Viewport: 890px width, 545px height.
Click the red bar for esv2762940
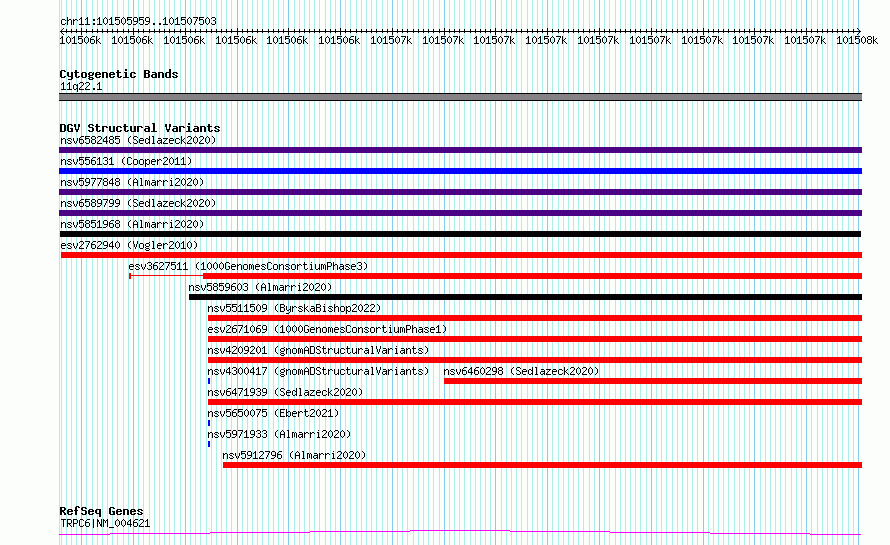click(x=461, y=255)
